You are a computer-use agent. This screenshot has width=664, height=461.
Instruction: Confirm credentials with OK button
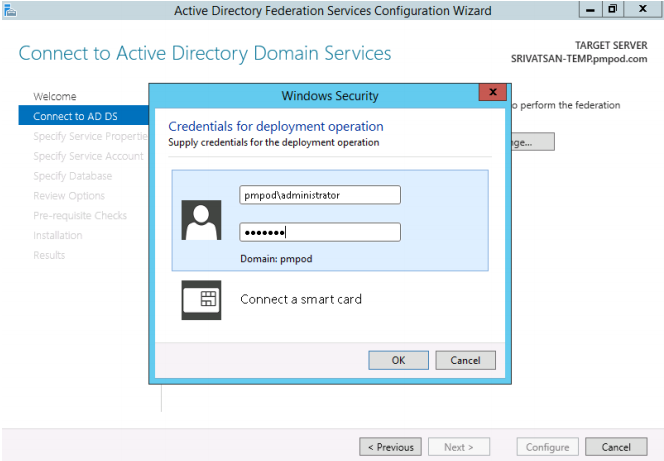pos(398,360)
